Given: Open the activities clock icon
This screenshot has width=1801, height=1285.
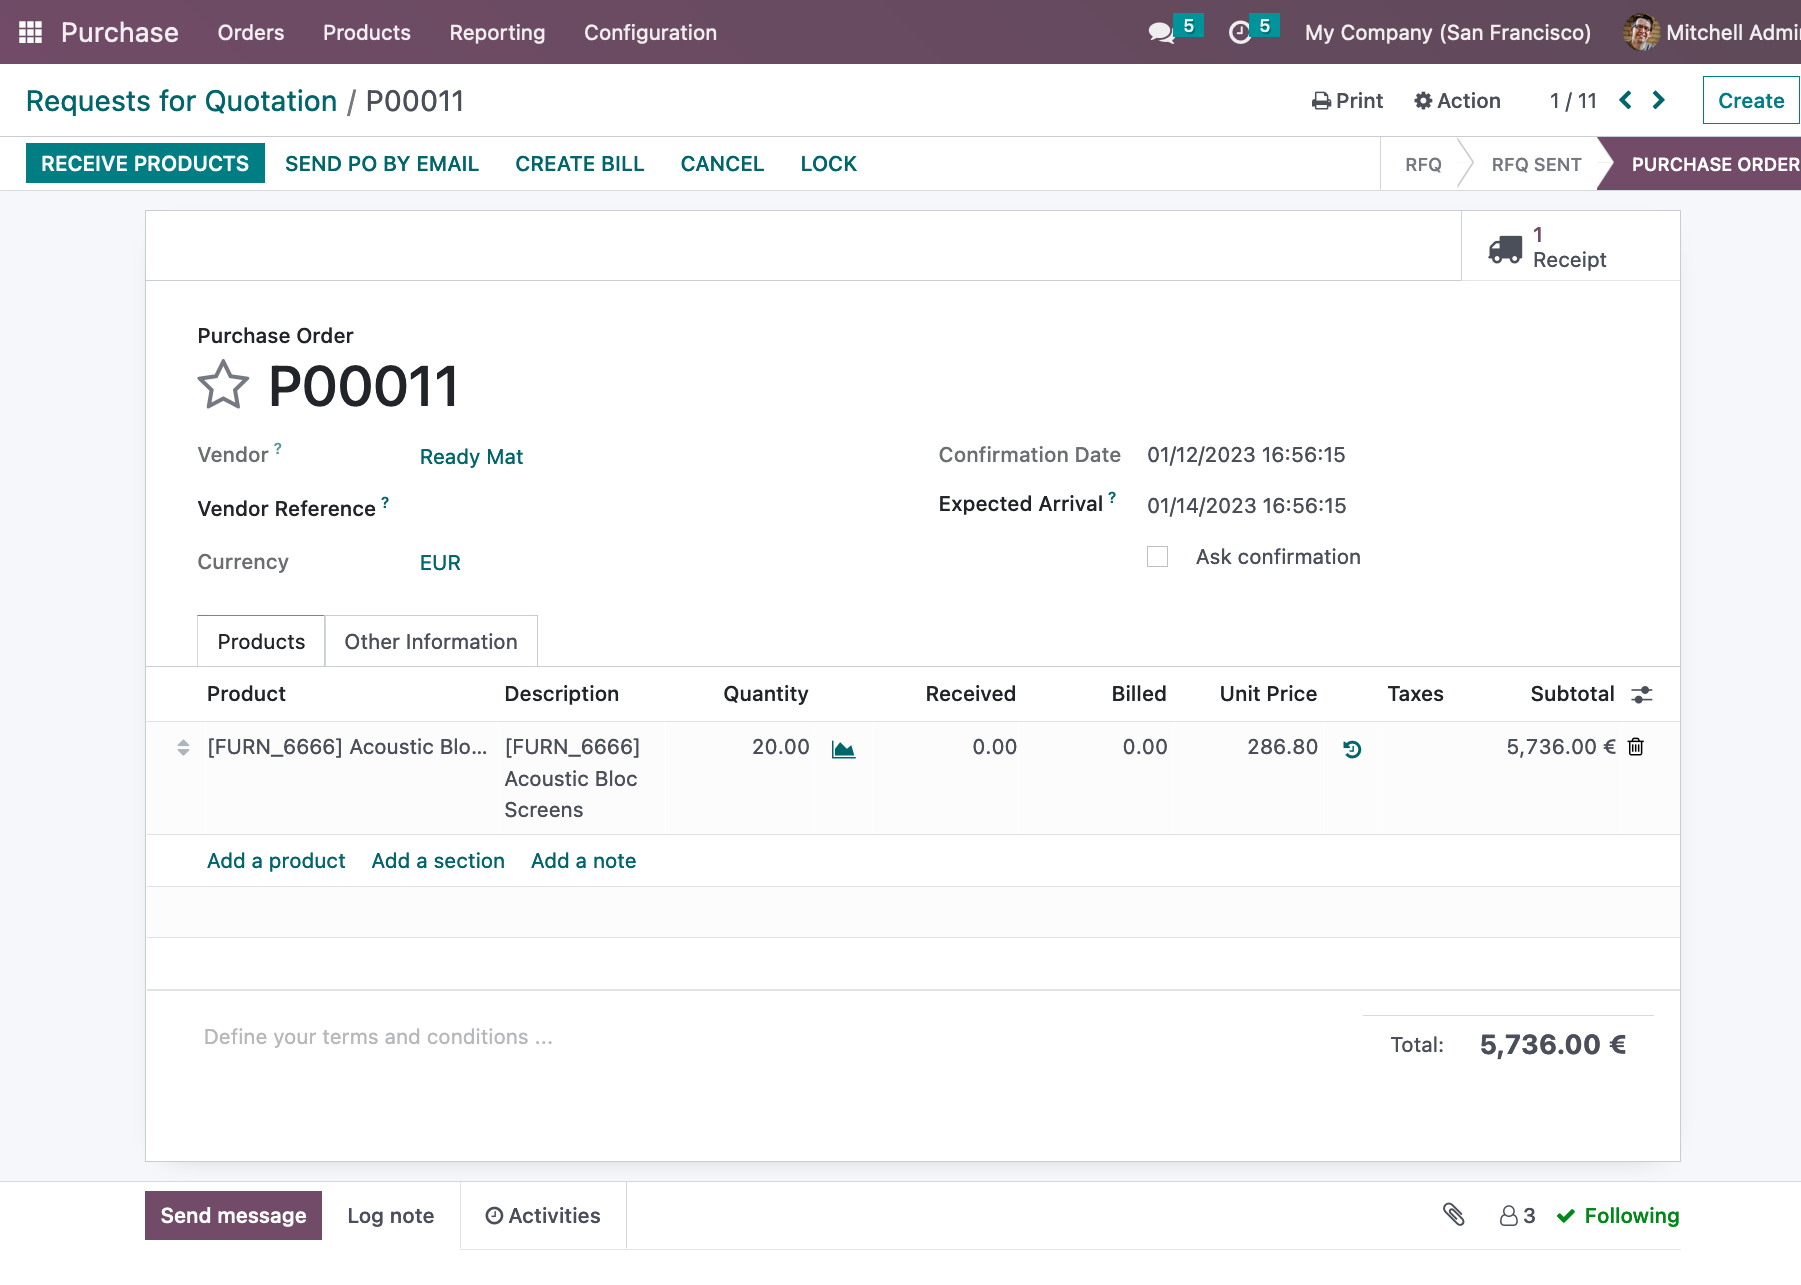Looking at the screenshot, I should click(x=1240, y=33).
